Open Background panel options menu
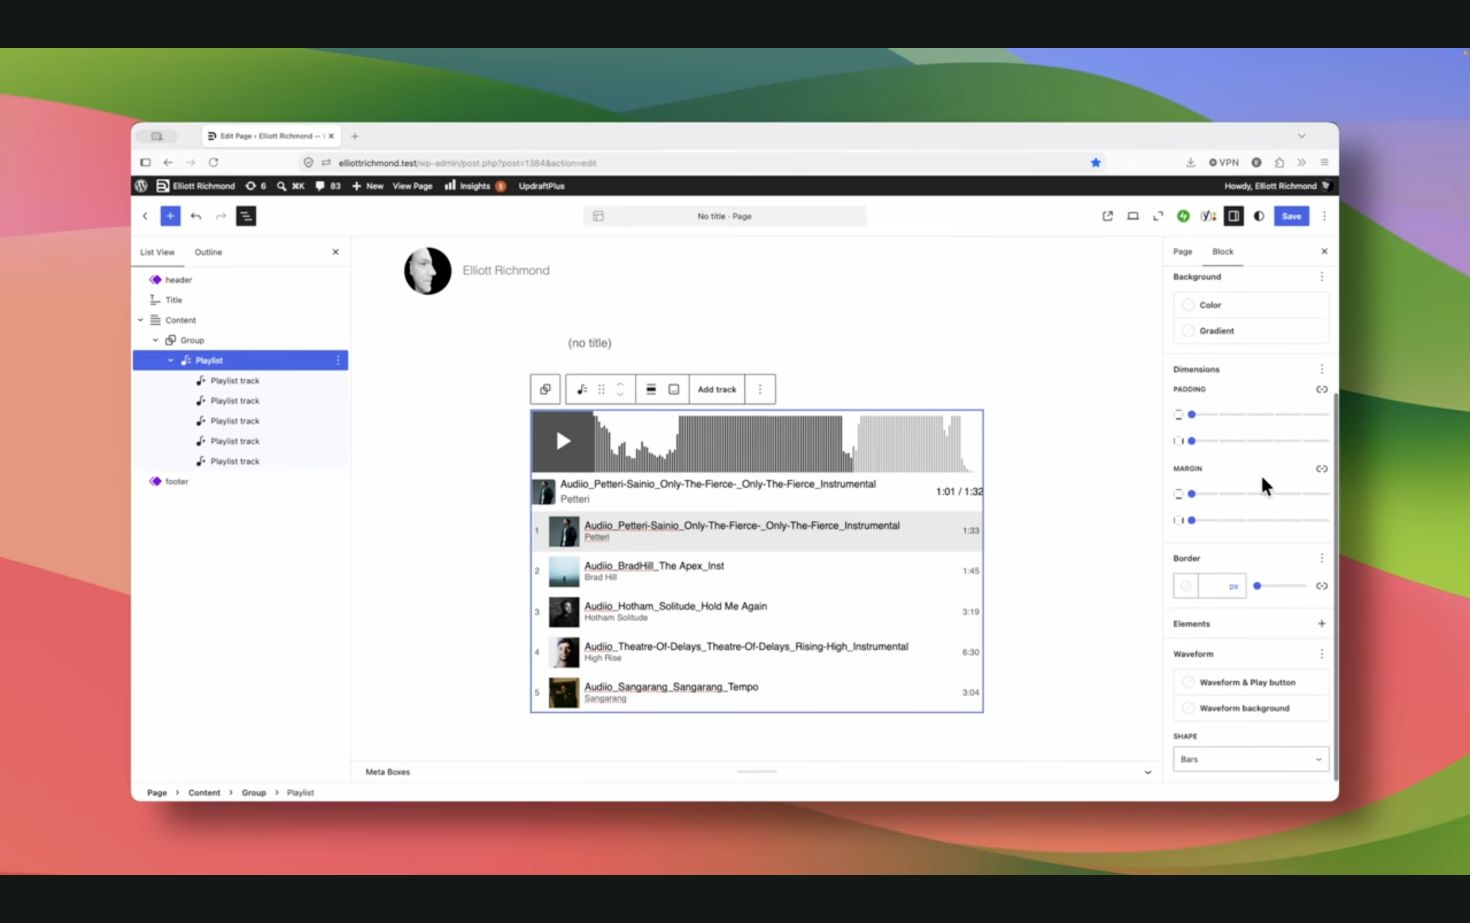 (1322, 277)
